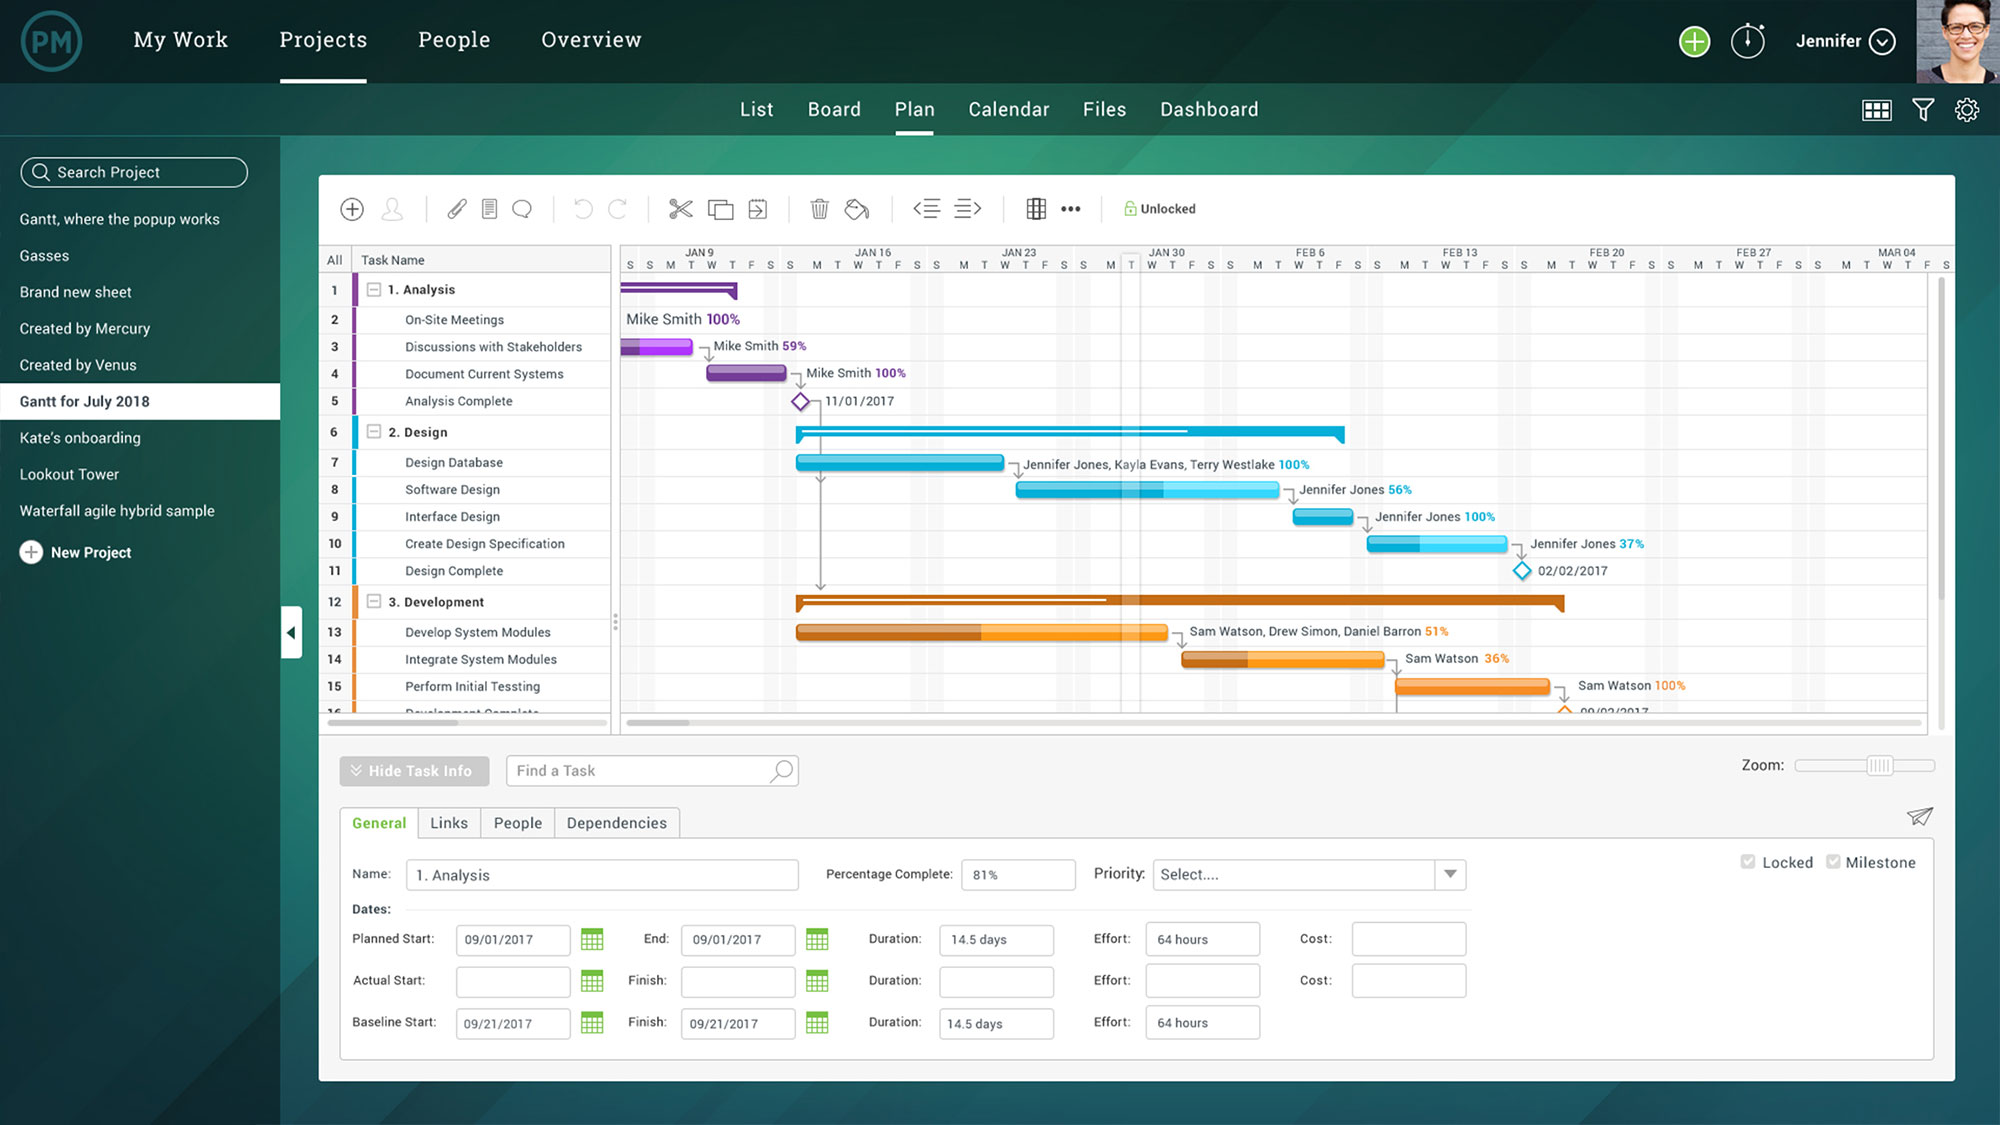Click the Delete task icon
Screen dimensions: 2000x1125
(820, 209)
